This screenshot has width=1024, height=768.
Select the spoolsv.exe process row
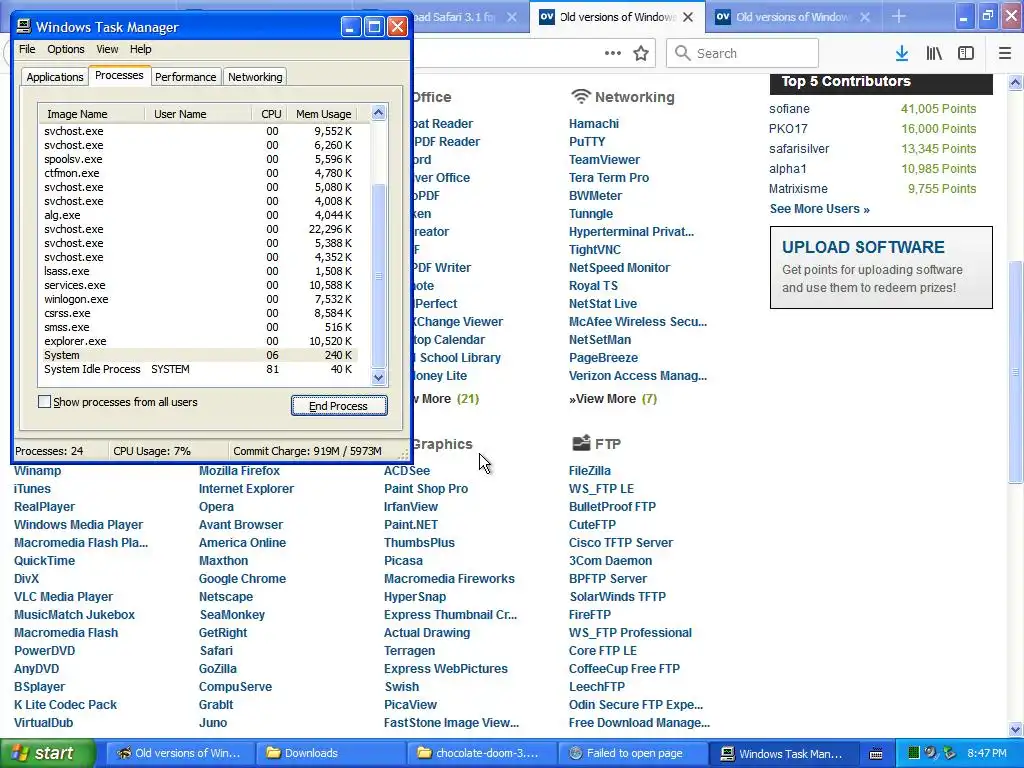(198, 159)
